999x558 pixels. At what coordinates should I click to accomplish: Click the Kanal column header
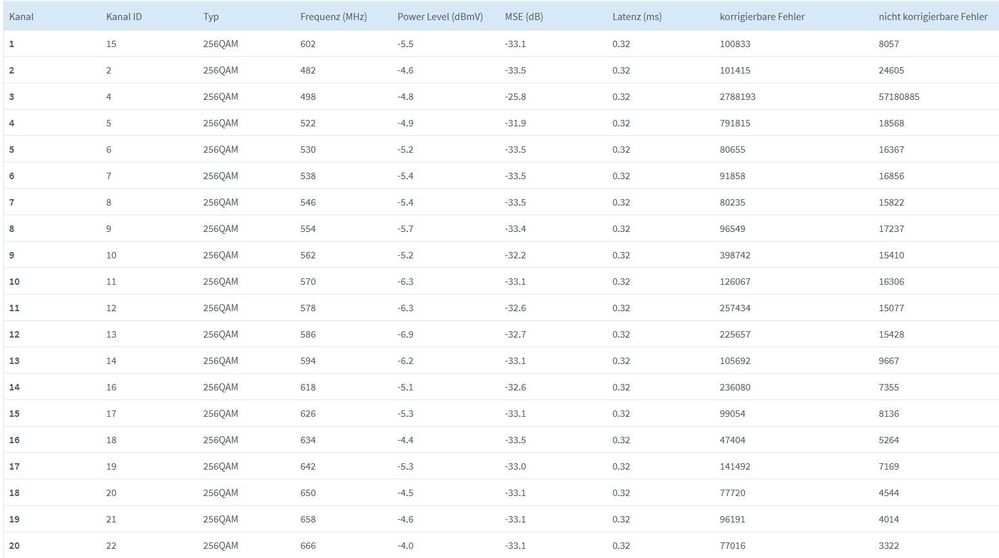22,17
